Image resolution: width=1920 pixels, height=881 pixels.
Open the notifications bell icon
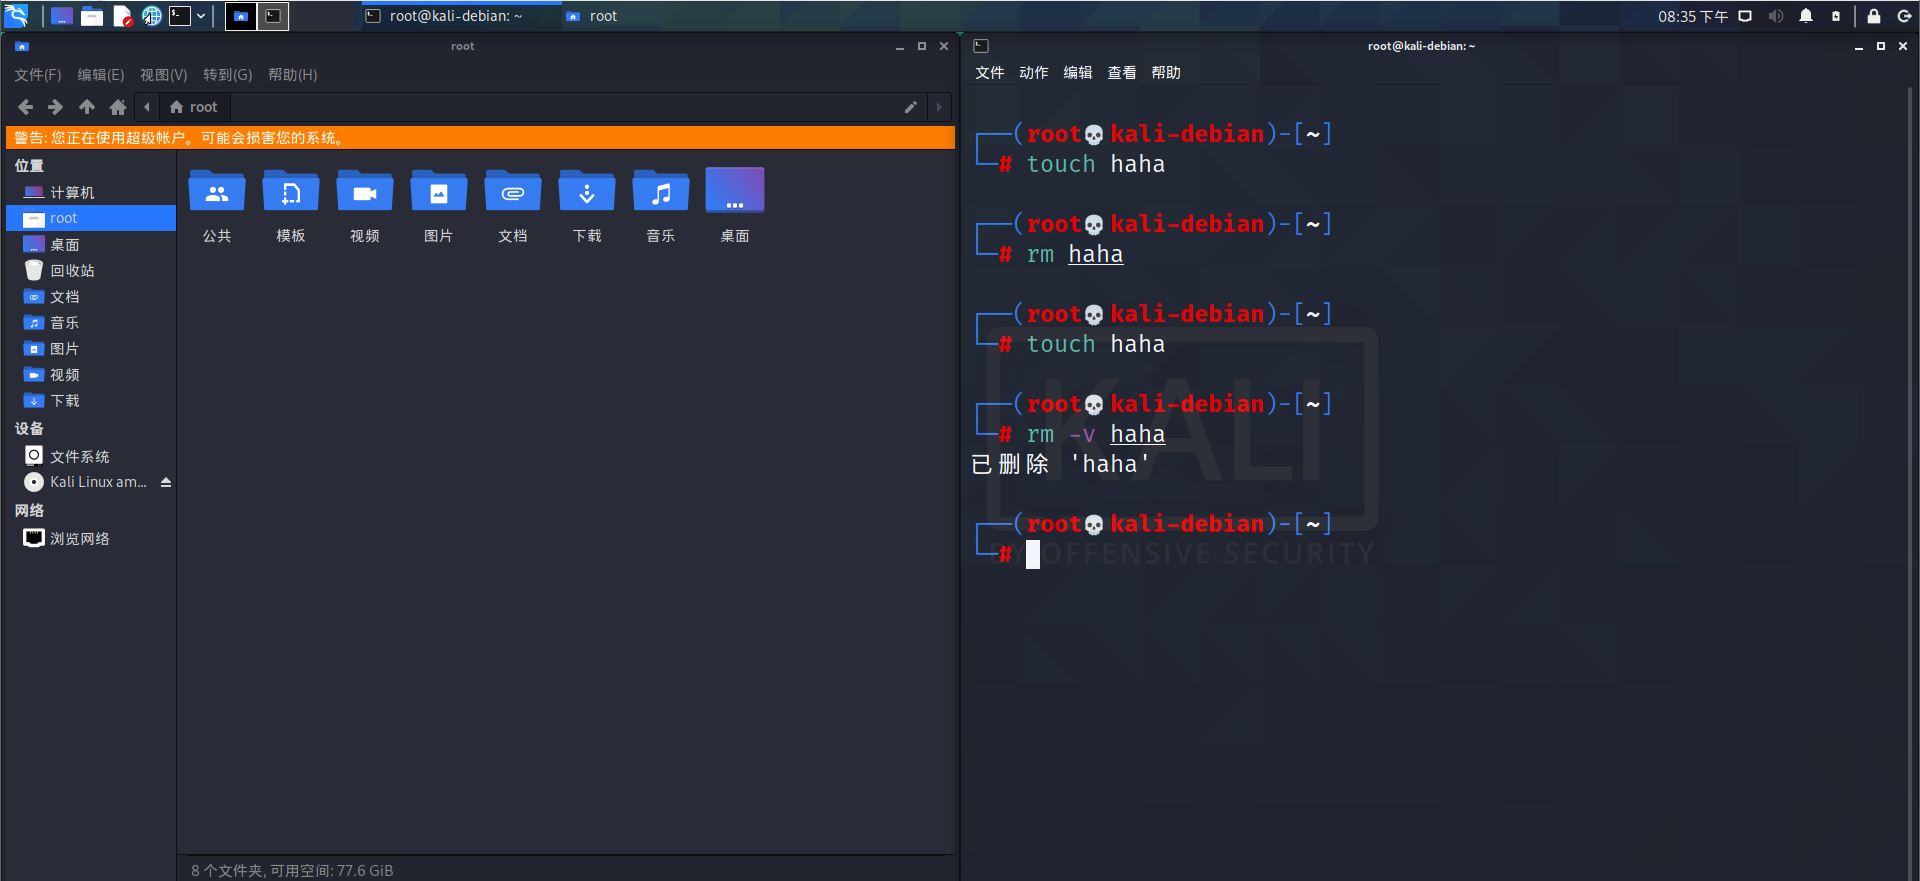tap(1806, 16)
